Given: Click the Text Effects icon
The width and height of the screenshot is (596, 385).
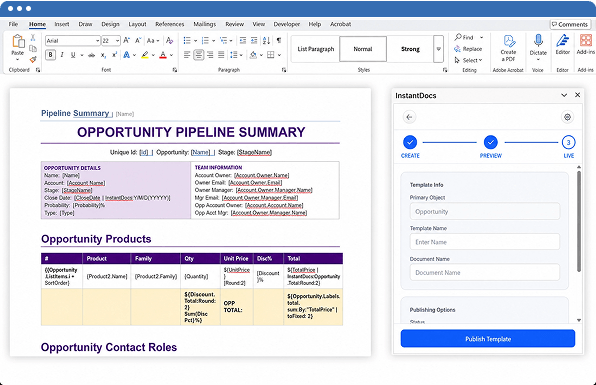Looking at the screenshot, I should point(127,55).
